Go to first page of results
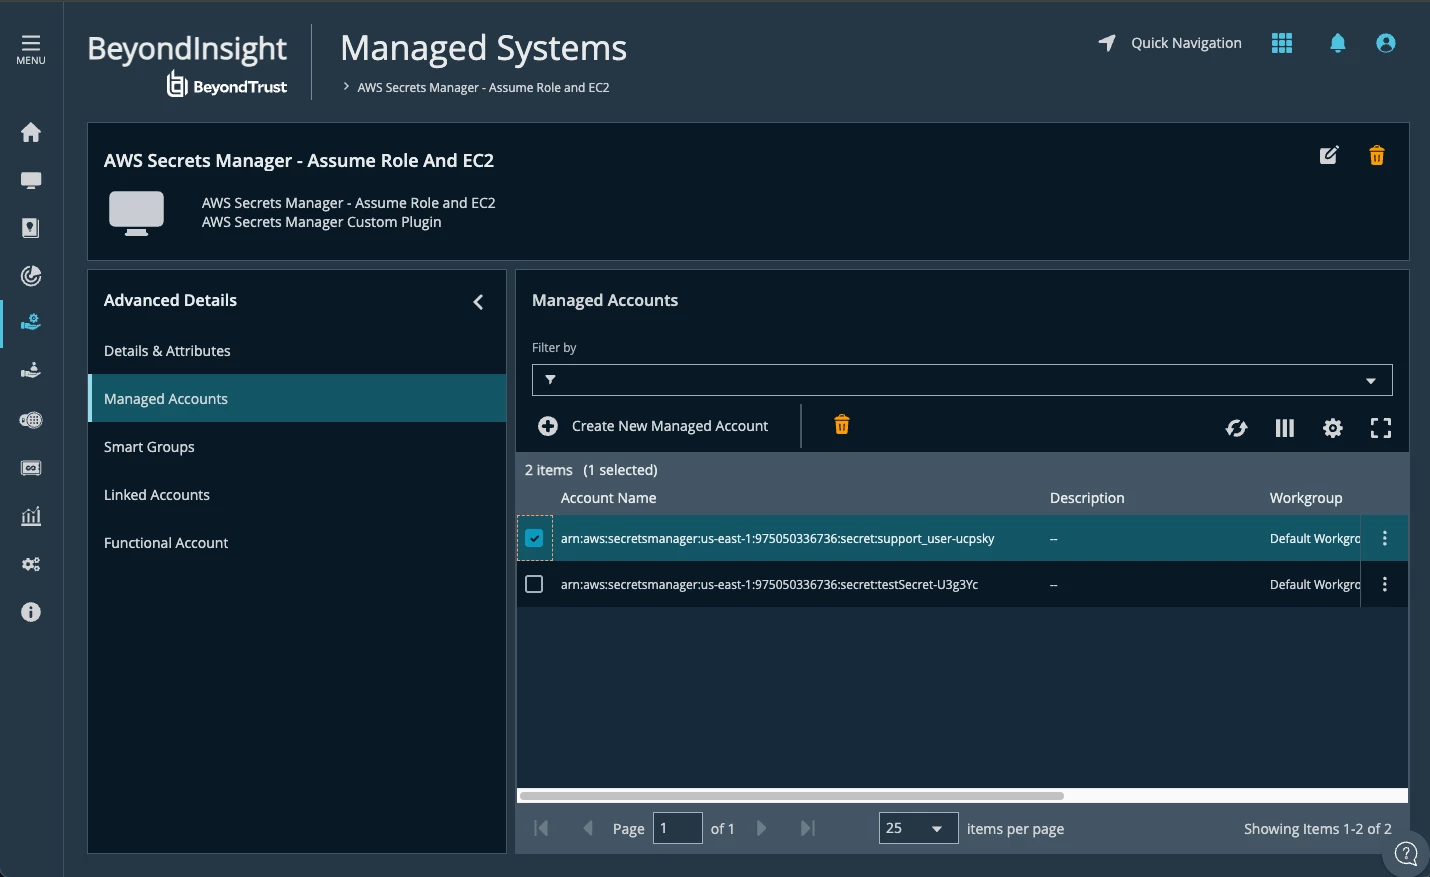 (x=541, y=828)
